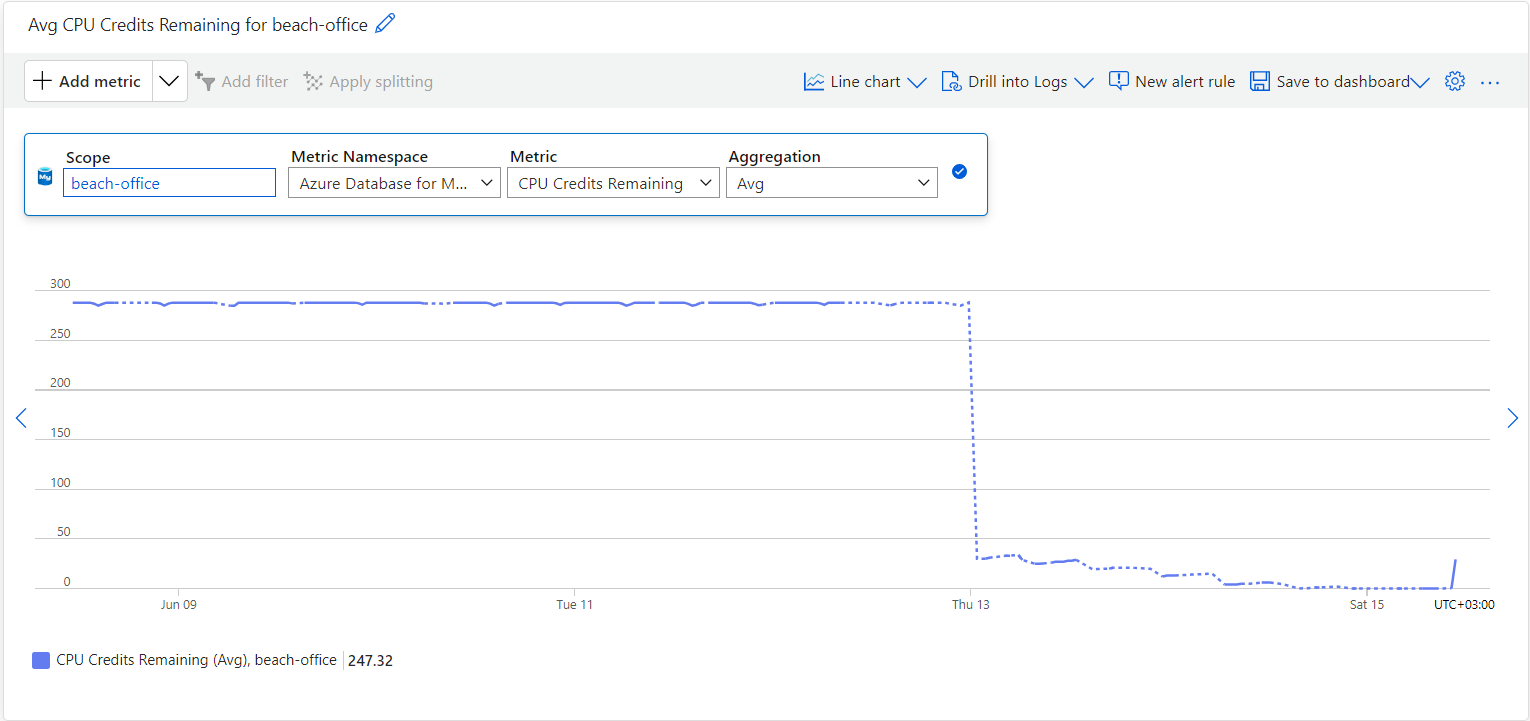
Task: Open the Save to dashboard chevron menu
Action: (x=1421, y=81)
